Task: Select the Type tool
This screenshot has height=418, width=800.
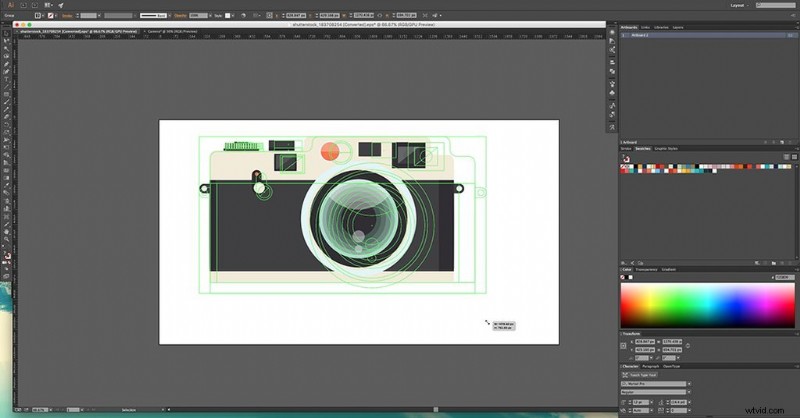Action: (x=6, y=79)
